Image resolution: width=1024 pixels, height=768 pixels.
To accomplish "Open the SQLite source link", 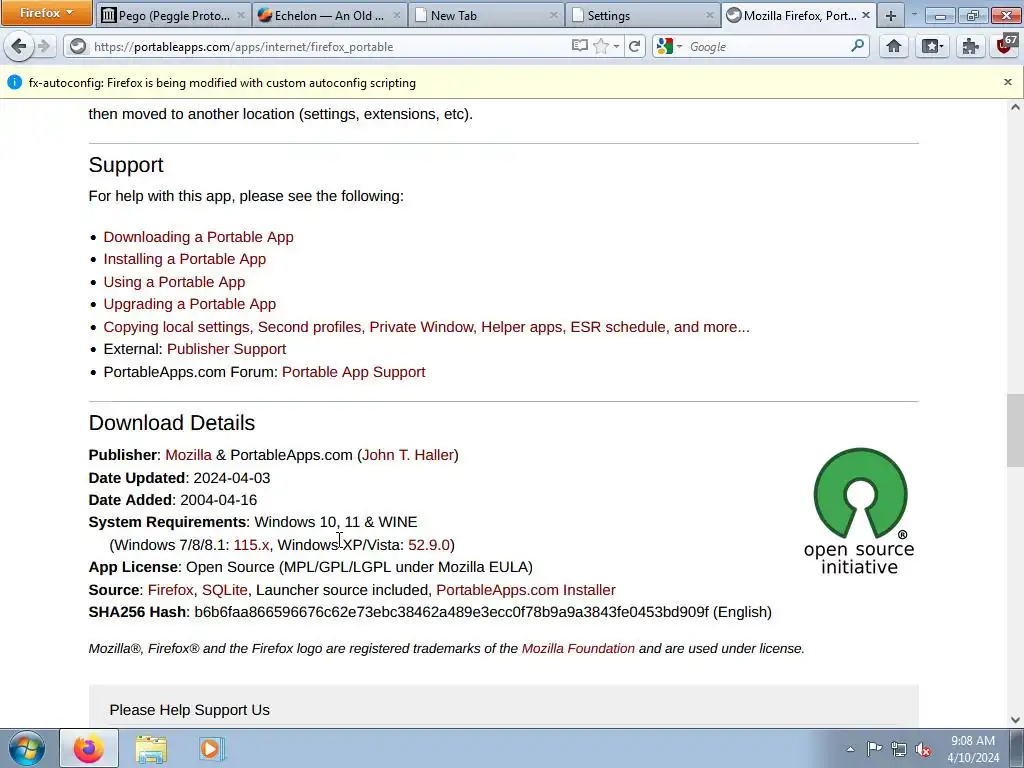I will tap(225, 590).
